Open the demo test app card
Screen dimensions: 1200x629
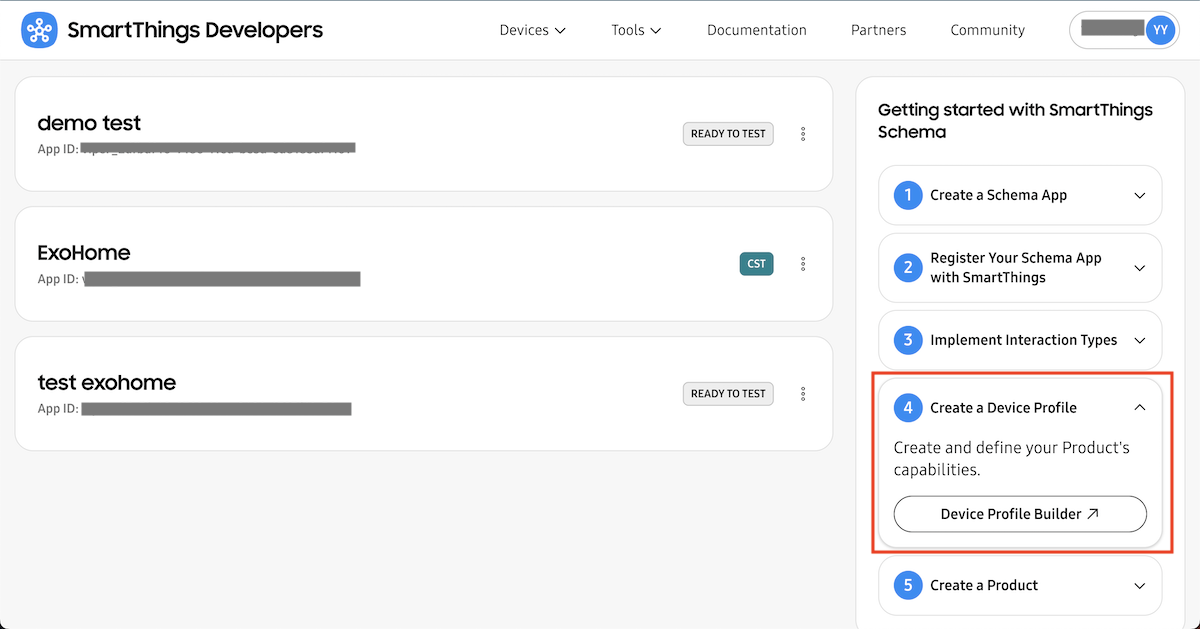coord(424,134)
